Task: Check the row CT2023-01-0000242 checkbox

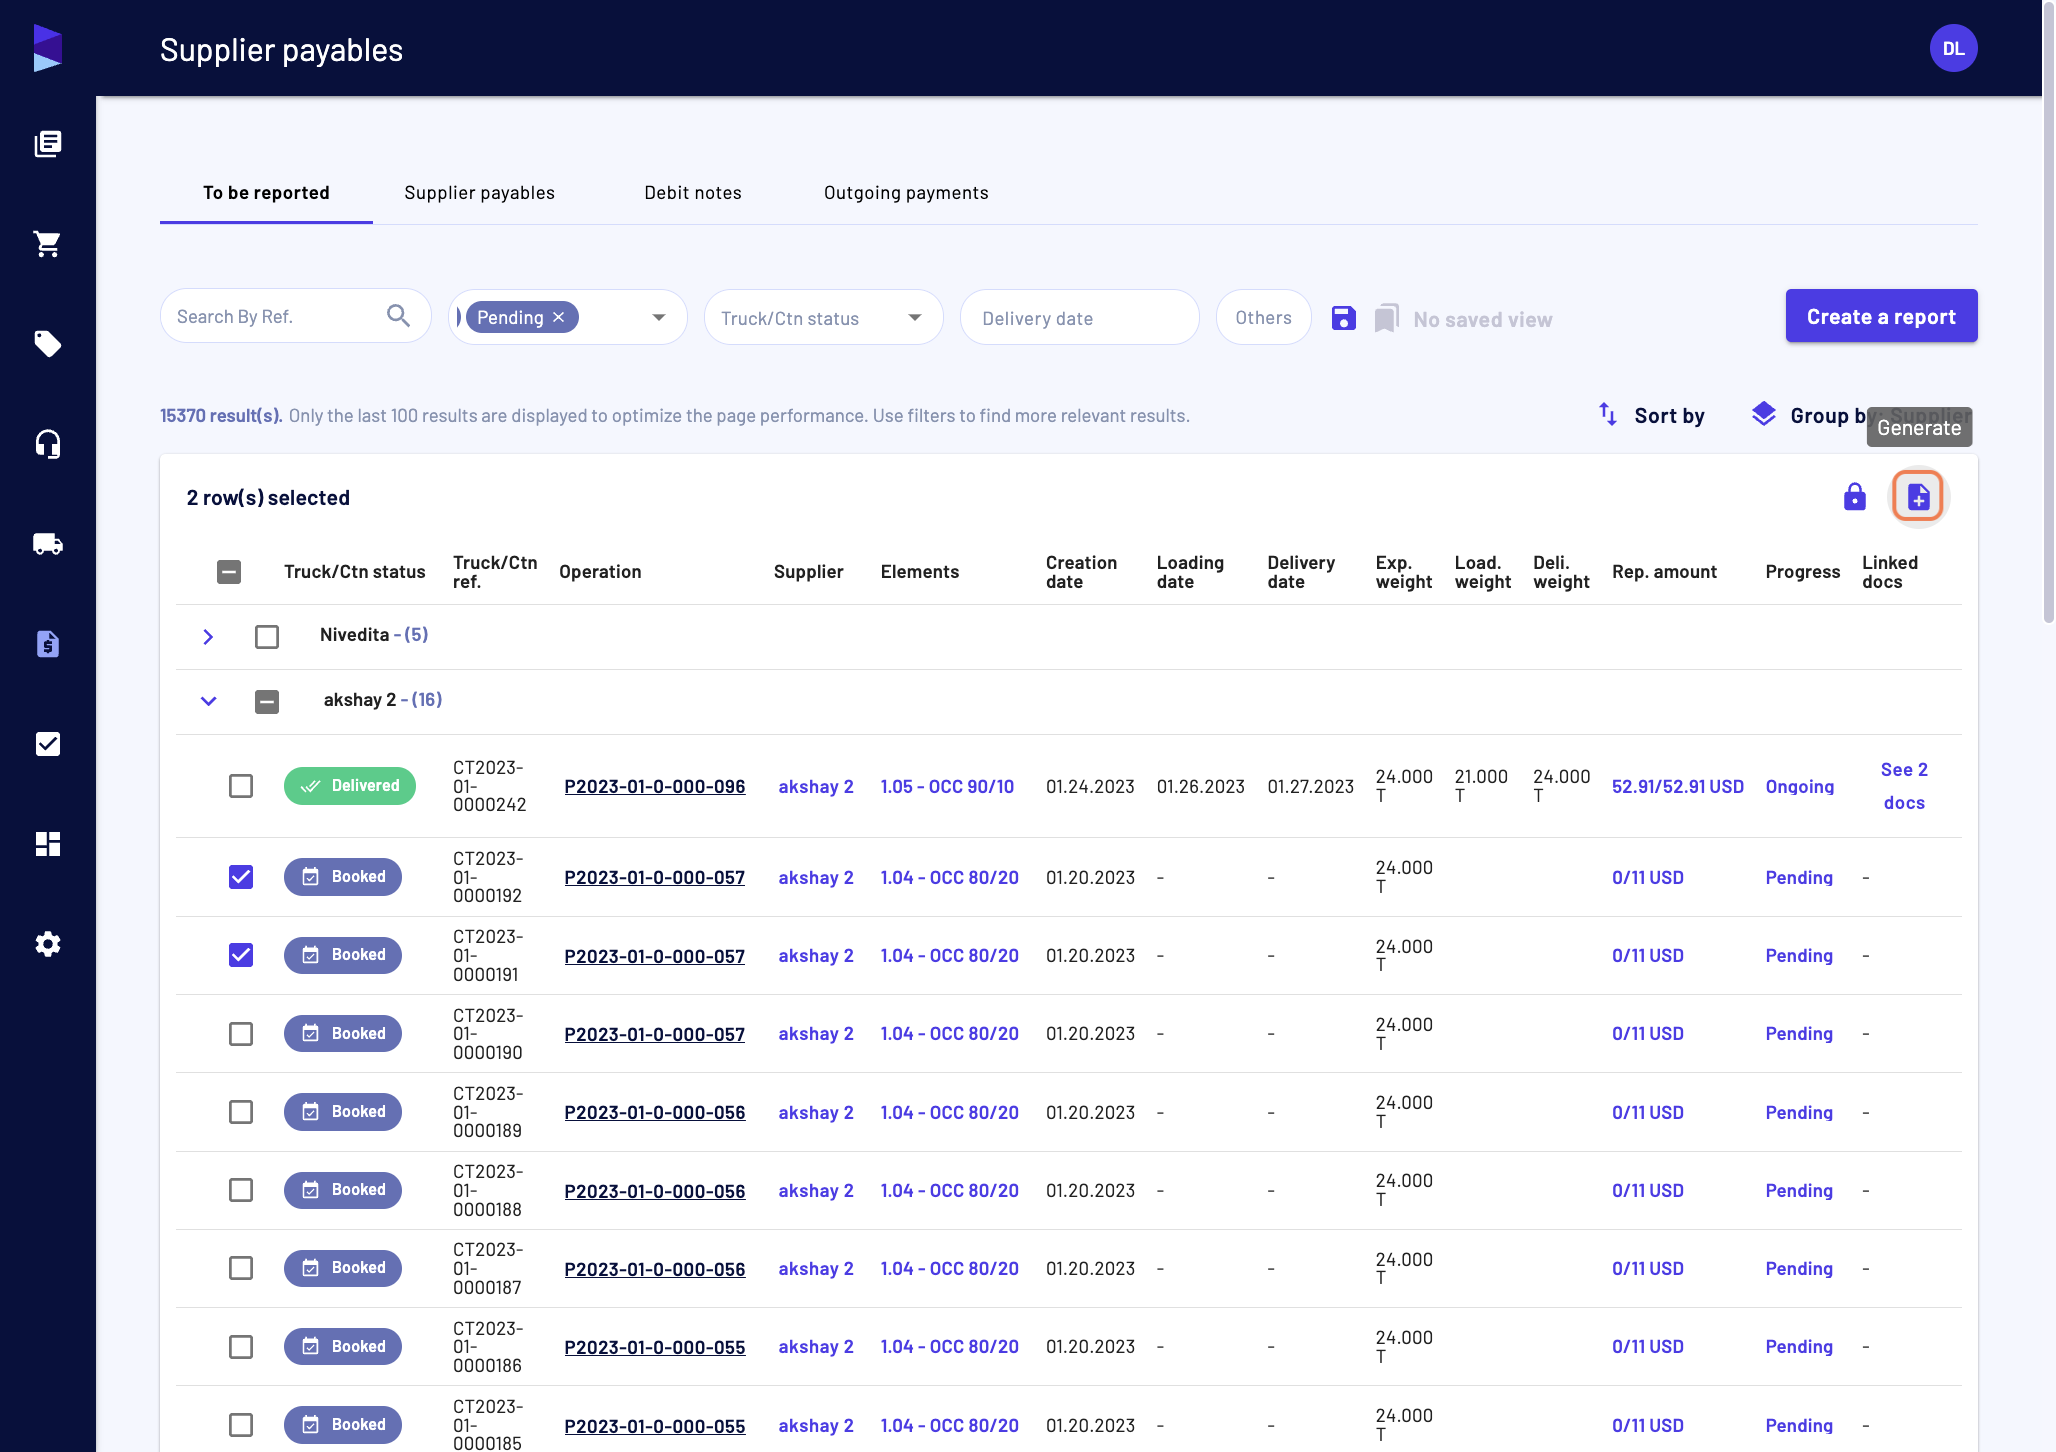Action: point(241,786)
